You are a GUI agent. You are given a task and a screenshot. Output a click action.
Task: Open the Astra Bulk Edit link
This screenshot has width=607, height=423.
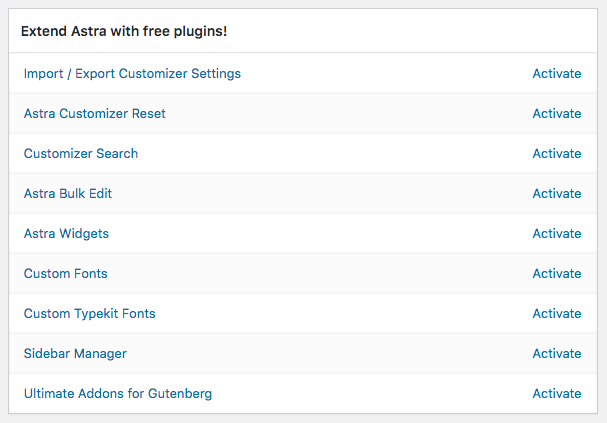[x=68, y=194]
